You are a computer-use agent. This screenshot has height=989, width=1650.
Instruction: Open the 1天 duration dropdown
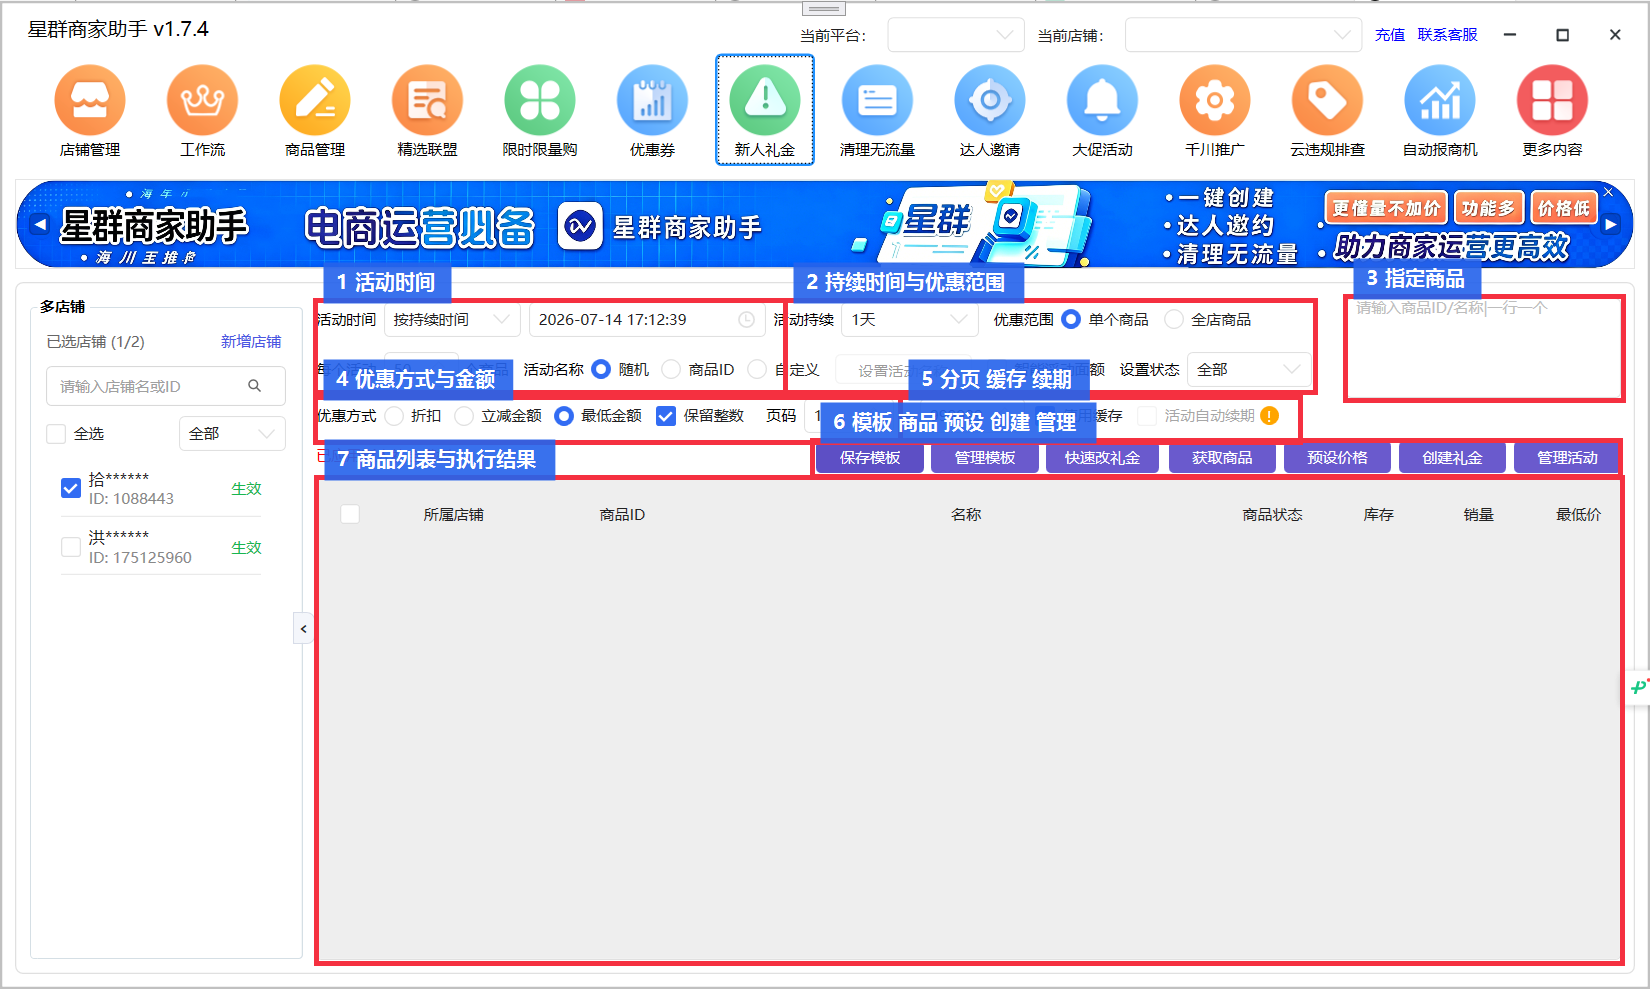coord(910,320)
